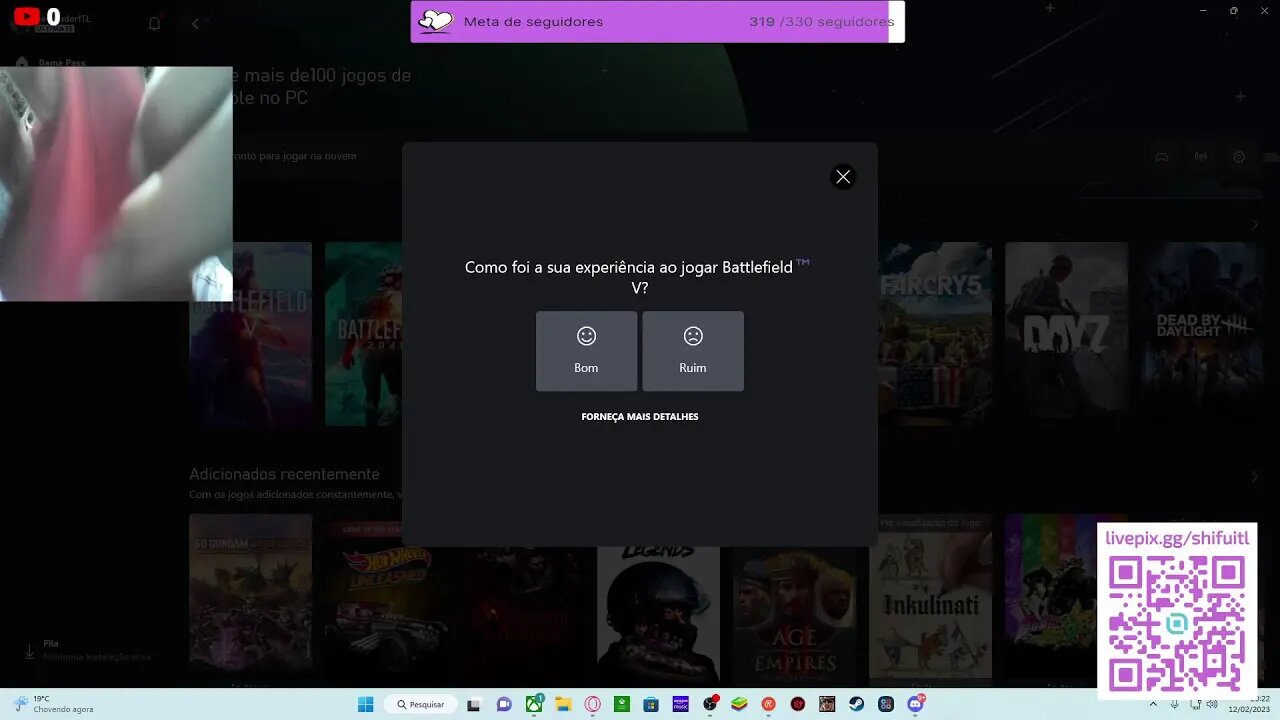
Task: Click the Adicionados recentemente heading
Action: 284,474
